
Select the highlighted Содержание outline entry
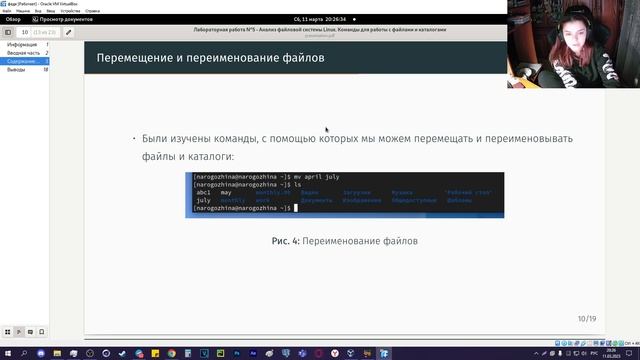pos(24,61)
